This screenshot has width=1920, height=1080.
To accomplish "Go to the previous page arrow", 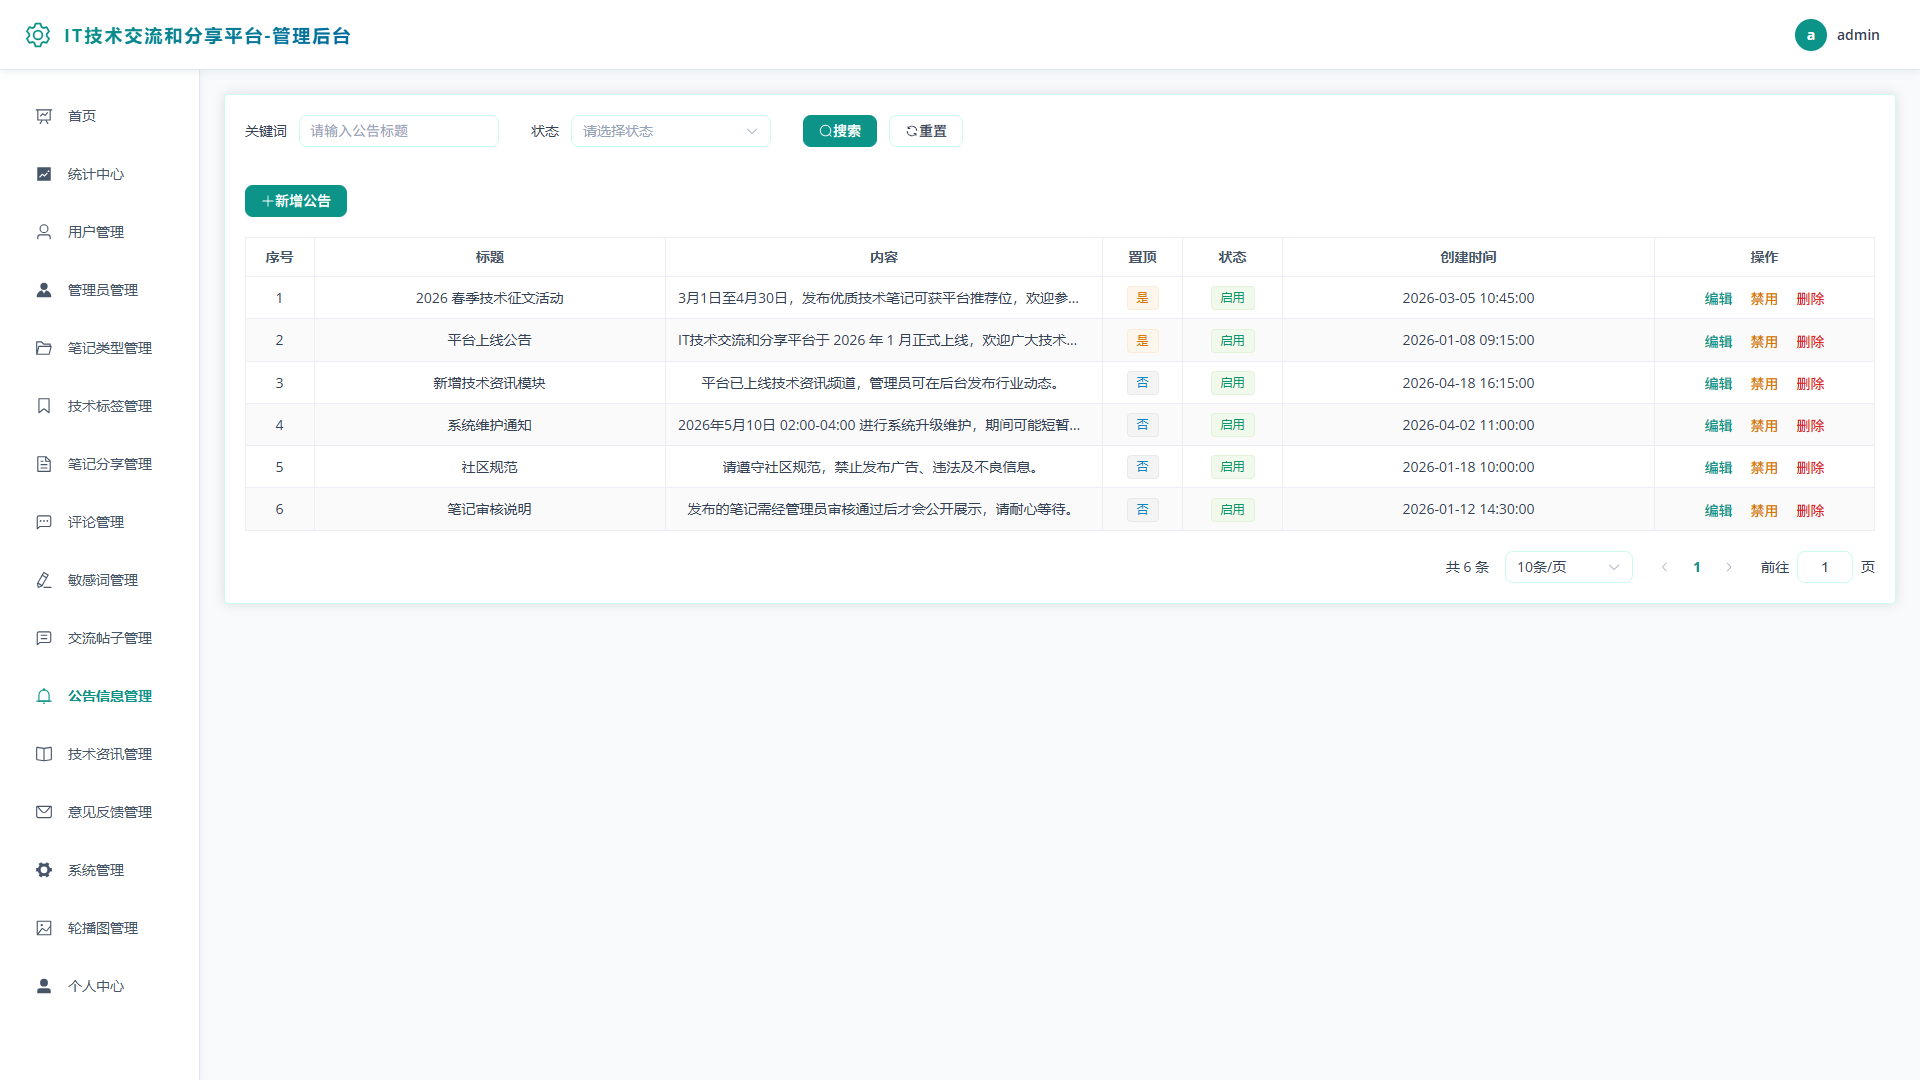I will tap(1665, 567).
